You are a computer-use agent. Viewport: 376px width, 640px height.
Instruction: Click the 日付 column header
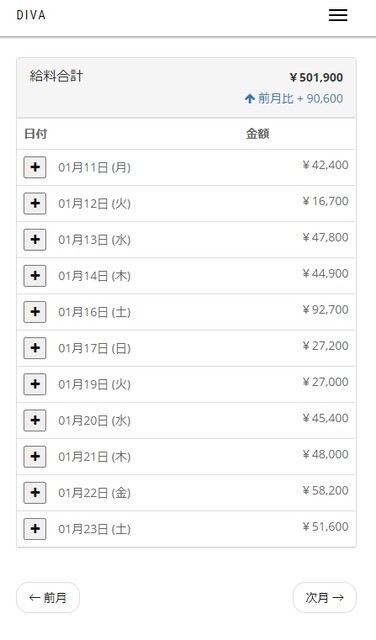click(36, 134)
